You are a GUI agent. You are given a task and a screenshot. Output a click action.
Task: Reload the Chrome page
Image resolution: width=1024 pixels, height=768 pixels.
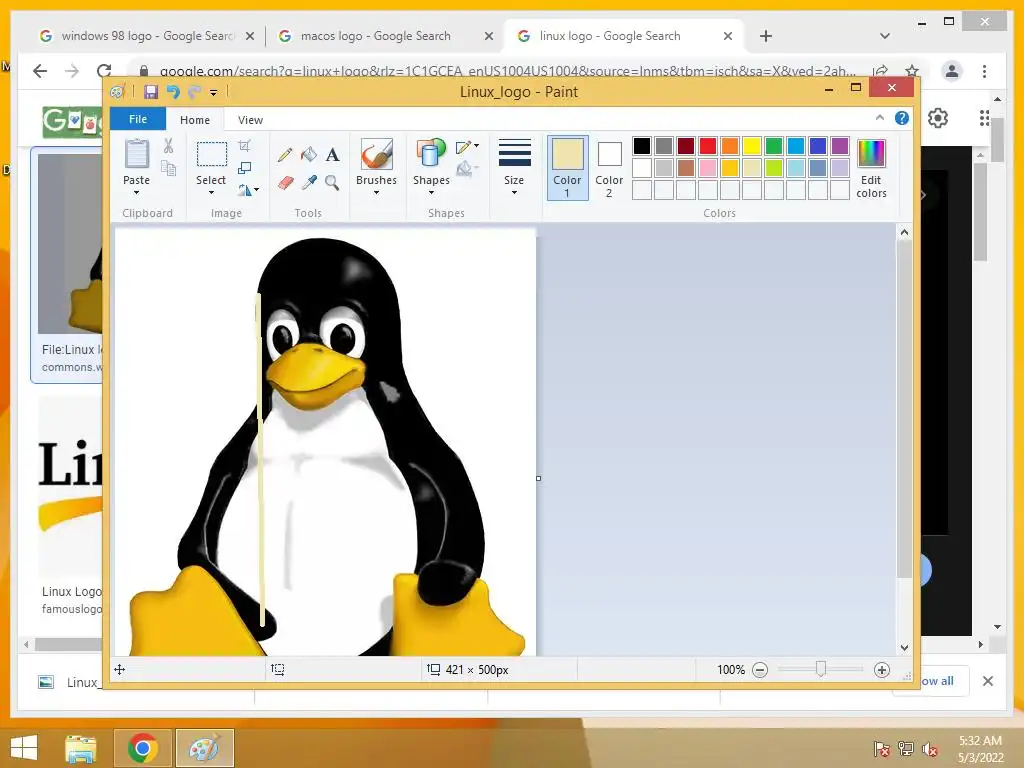pos(104,71)
